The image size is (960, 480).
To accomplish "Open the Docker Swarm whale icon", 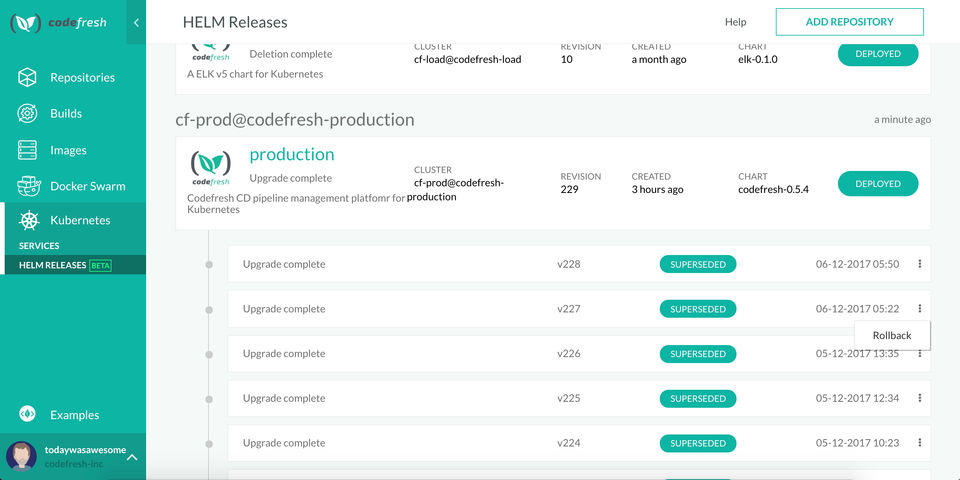I will 28,186.
